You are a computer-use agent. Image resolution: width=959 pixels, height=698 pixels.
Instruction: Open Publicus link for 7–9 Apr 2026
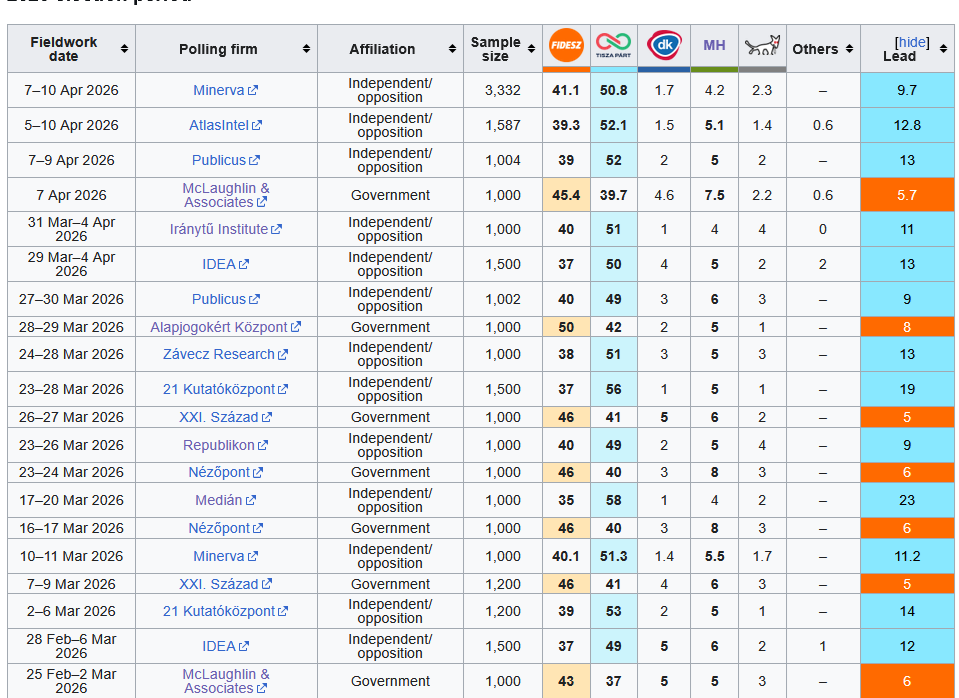coord(226,160)
